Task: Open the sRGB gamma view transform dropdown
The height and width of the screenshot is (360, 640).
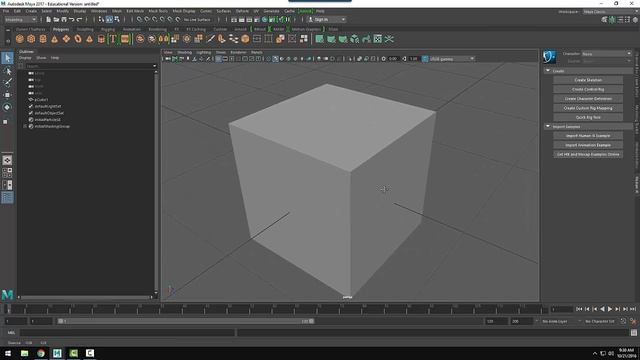Action: [452, 59]
